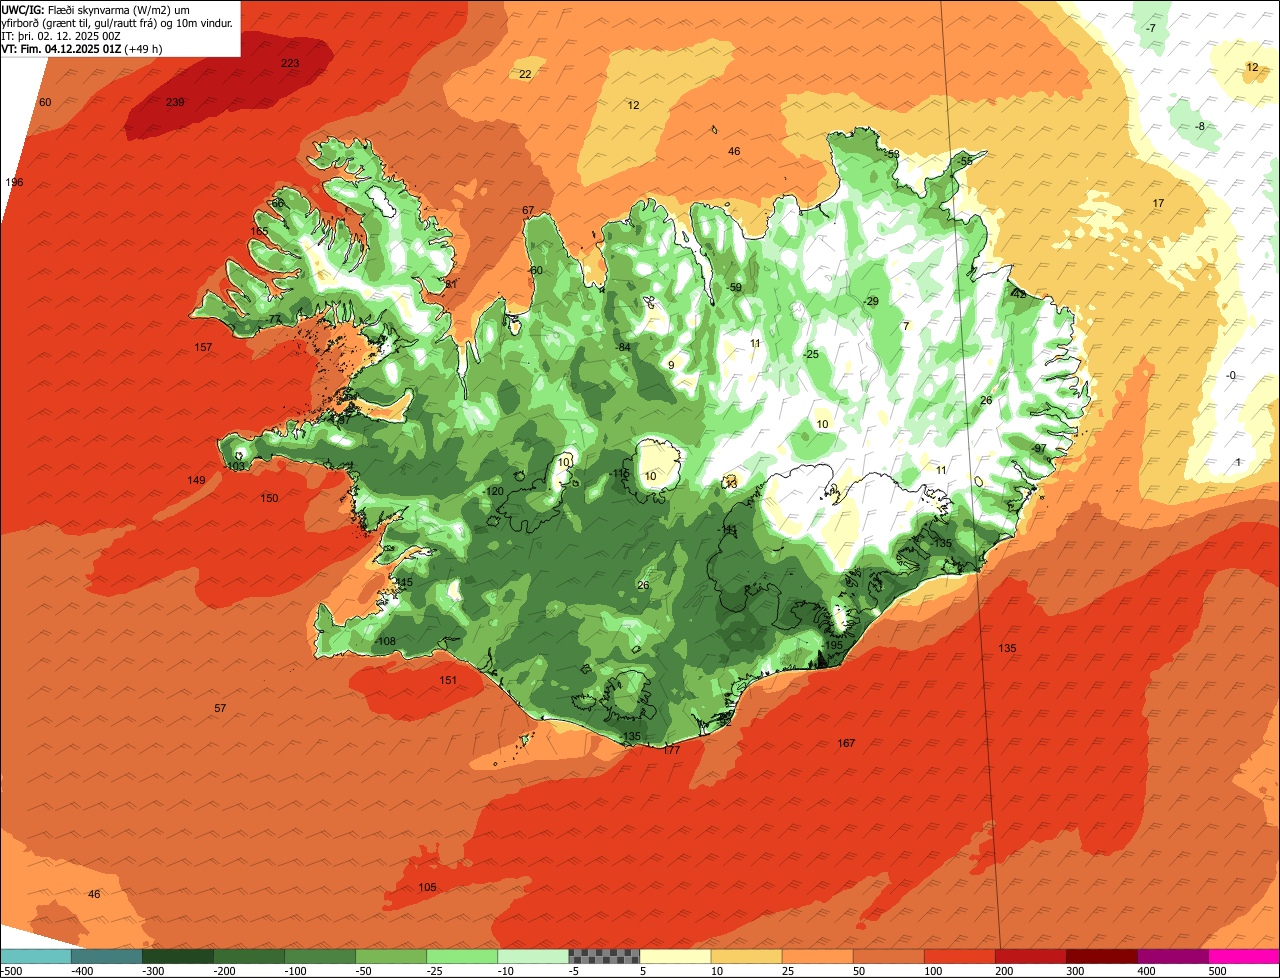Click the map value 105
The height and width of the screenshot is (978, 1280).
427,887
